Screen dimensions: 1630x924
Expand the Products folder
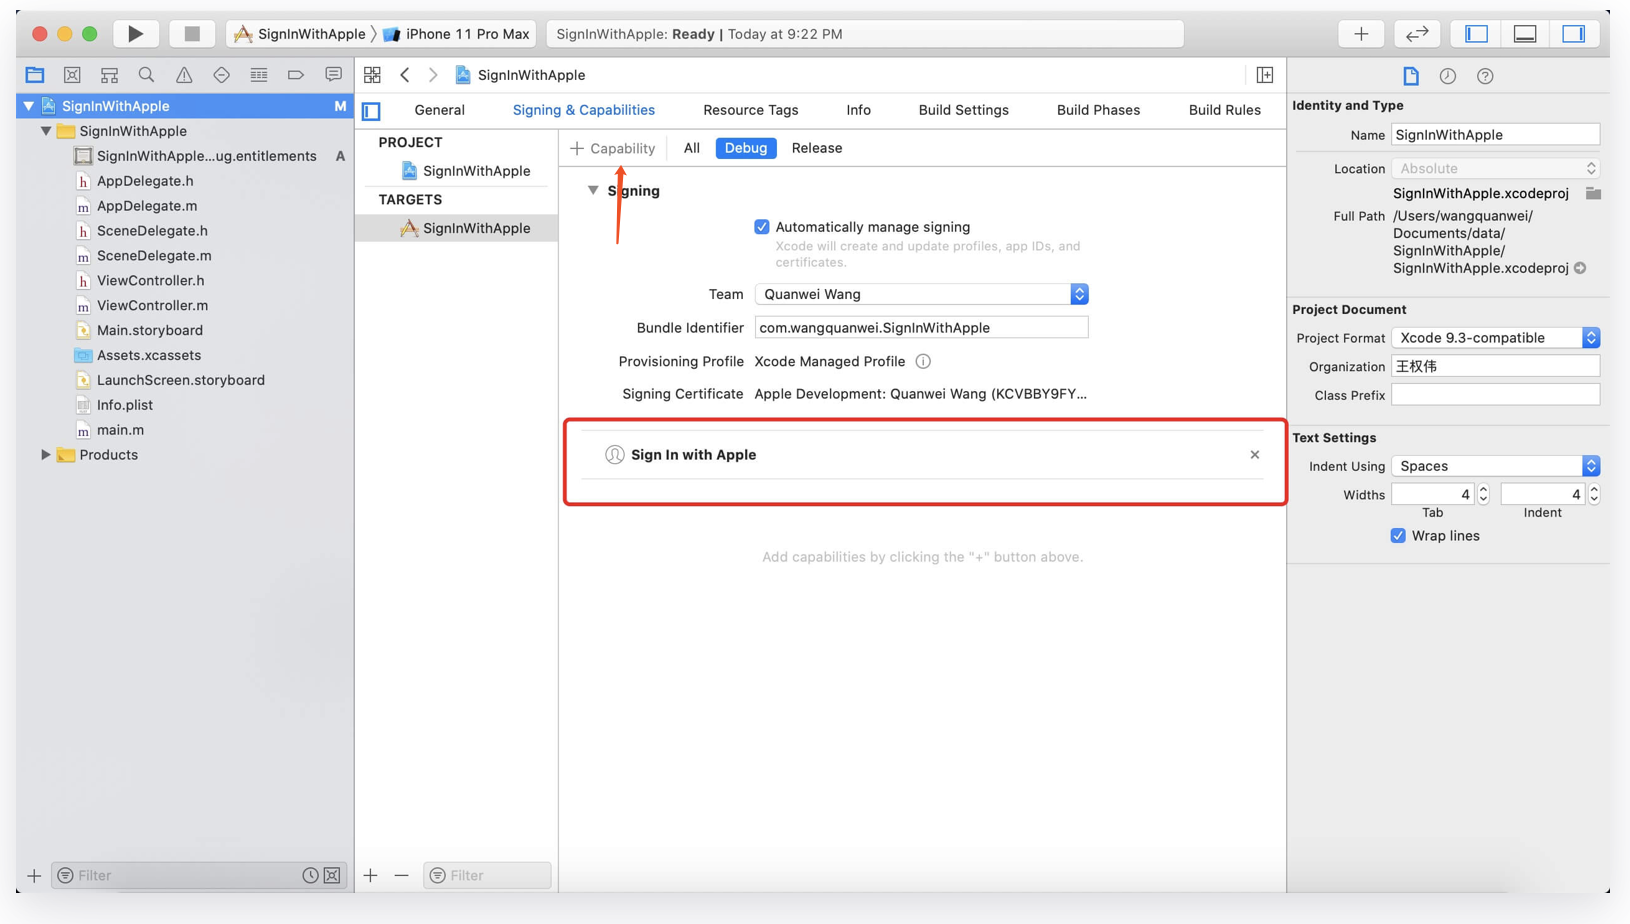tap(46, 455)
